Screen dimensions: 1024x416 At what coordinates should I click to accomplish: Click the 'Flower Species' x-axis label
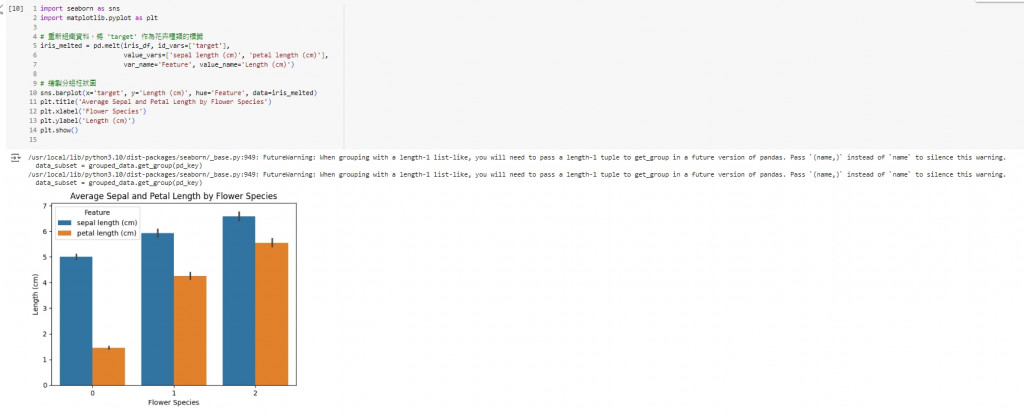click(x=174, y=402)
